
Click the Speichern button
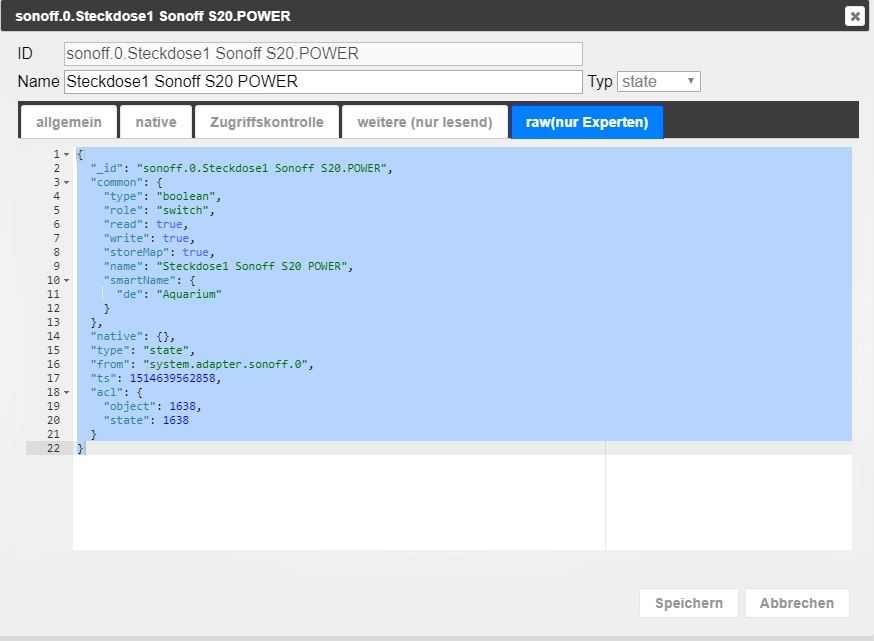tap(689, 603)
